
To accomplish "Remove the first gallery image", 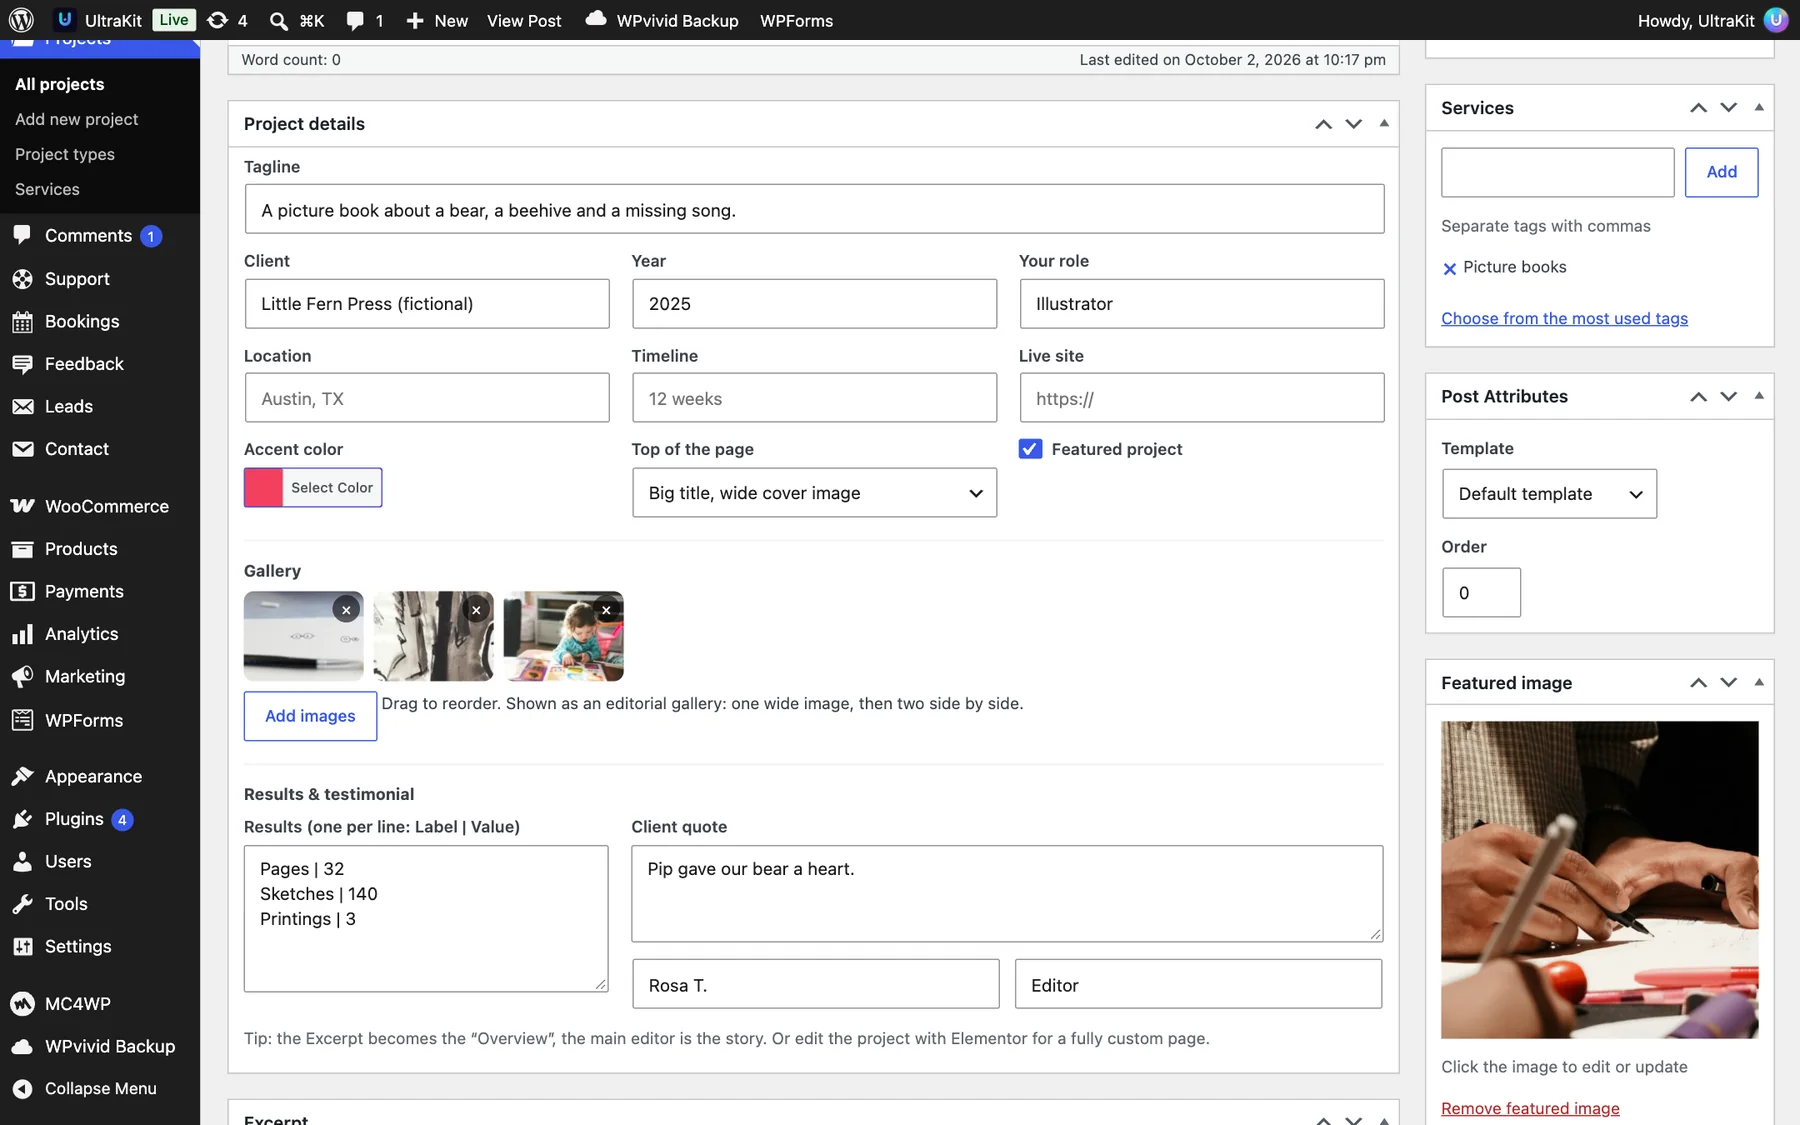I will coord(346,609).
